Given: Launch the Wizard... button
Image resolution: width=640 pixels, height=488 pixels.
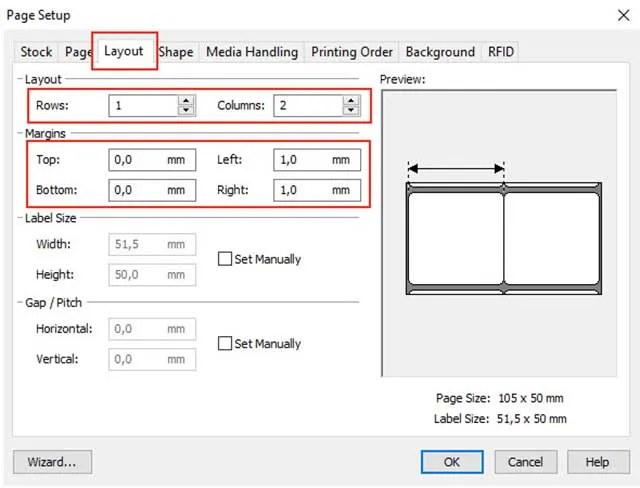Looking at the screenshot, I should click(x=52, y=462).
